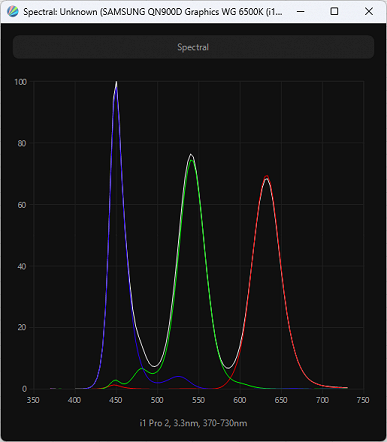This screenshot has width=387, height=442.
Task: Click the 'i1 Pro 2, 3.3nm, 370-730nm' caption
Action: 193,423
